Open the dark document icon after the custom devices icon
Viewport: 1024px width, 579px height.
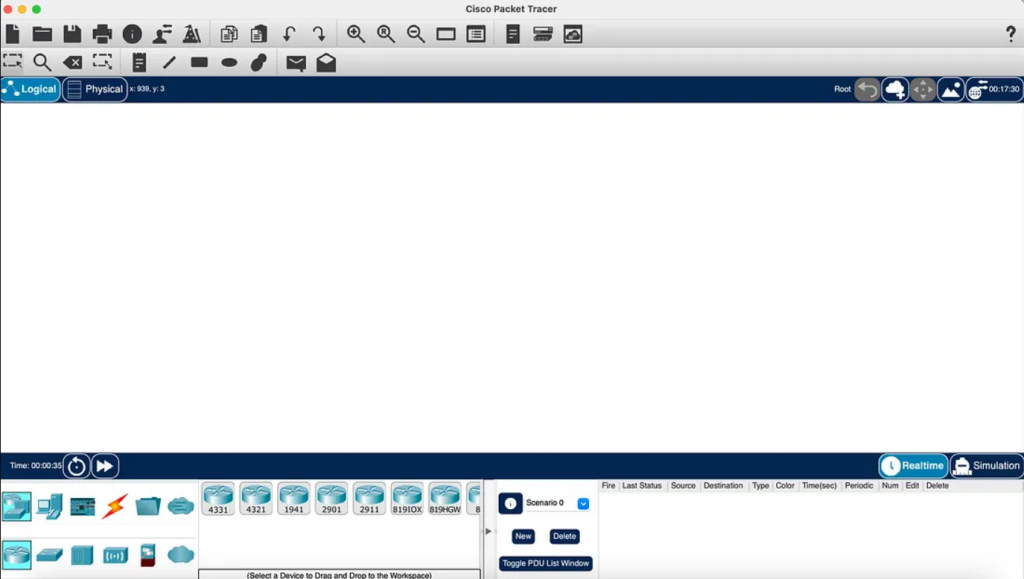pyautogui.click(x=513, y=34)
